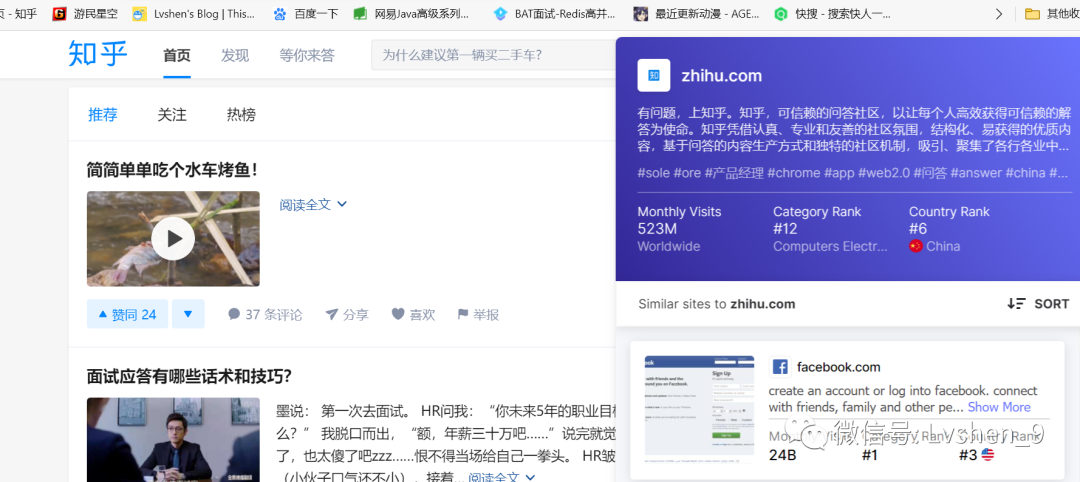Select the 关注 feed tab
This screenshot has height=482, width=1080.
pos(172,115)
